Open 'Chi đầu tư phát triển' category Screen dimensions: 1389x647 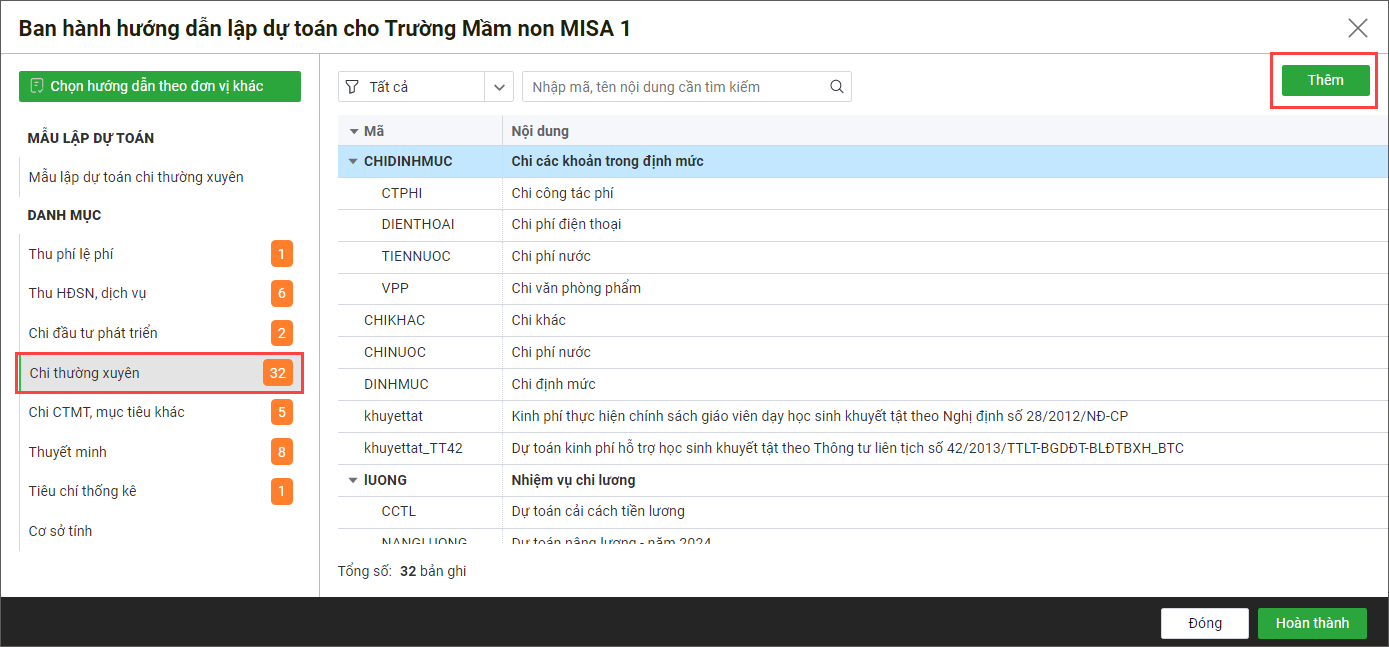click(93, 333)
